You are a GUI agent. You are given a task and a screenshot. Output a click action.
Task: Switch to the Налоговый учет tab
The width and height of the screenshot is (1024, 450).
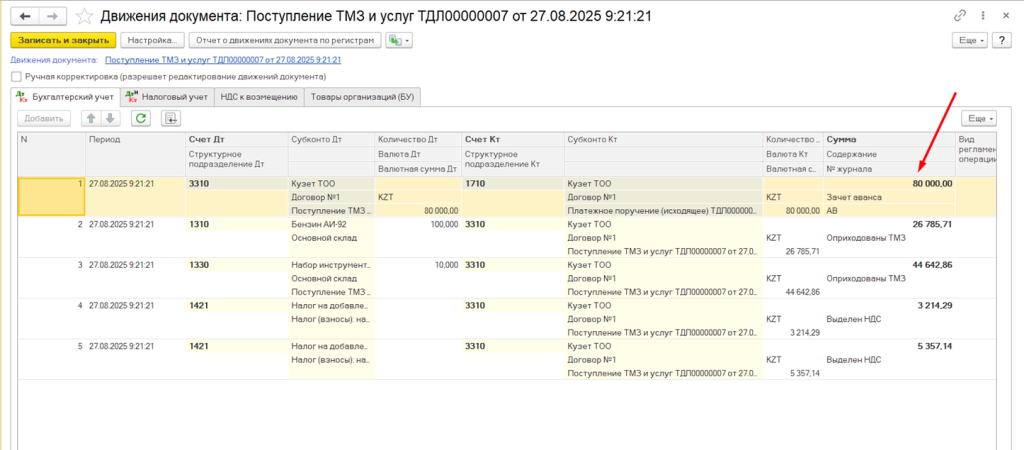click(x=166, y=97)
